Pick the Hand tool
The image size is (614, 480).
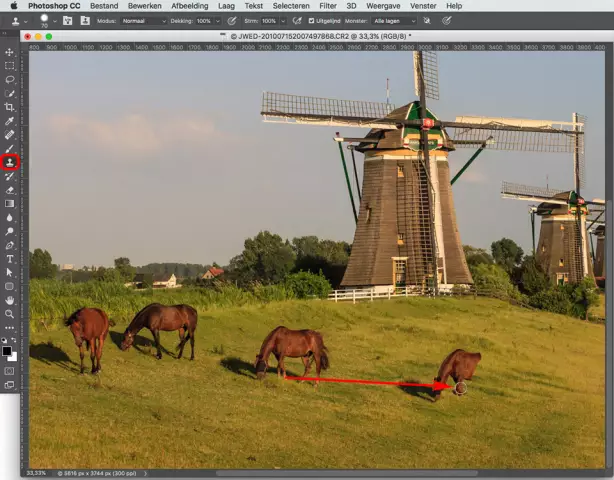point(10,299)
